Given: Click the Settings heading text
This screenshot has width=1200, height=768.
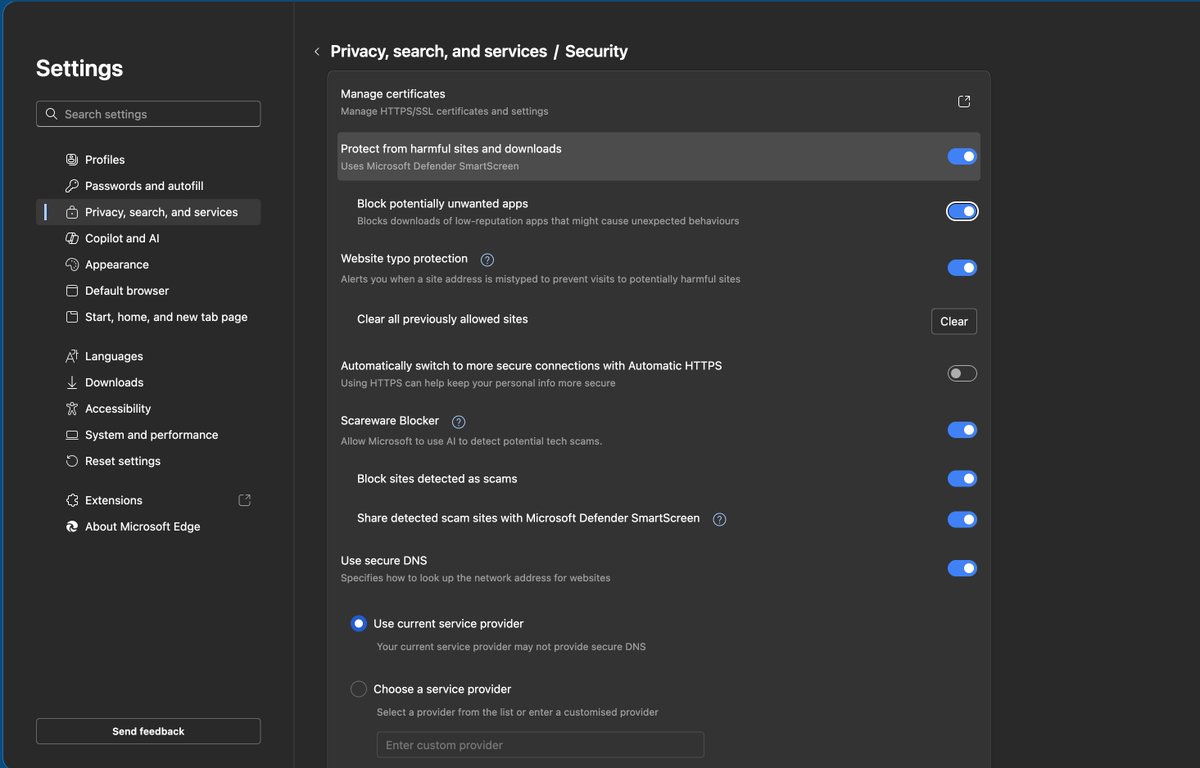Looking at the screenshot, I should click(x=80, y=69).
